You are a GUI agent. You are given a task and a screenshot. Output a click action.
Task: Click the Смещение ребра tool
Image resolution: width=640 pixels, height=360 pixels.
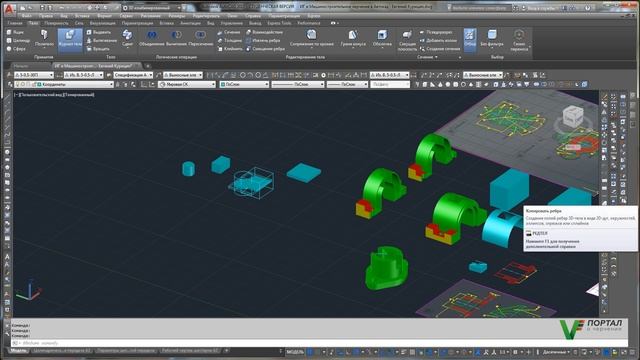(x=265, y=49)
